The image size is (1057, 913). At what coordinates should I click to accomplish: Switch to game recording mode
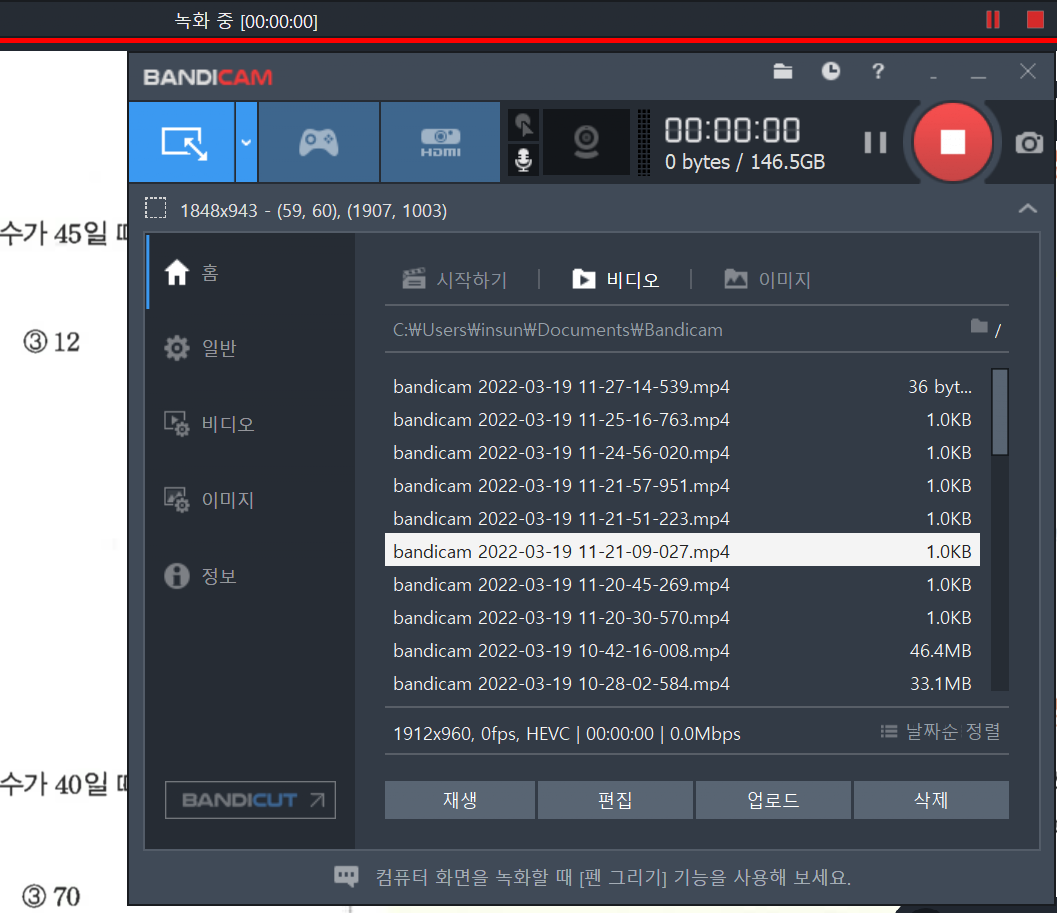point(319,142)
